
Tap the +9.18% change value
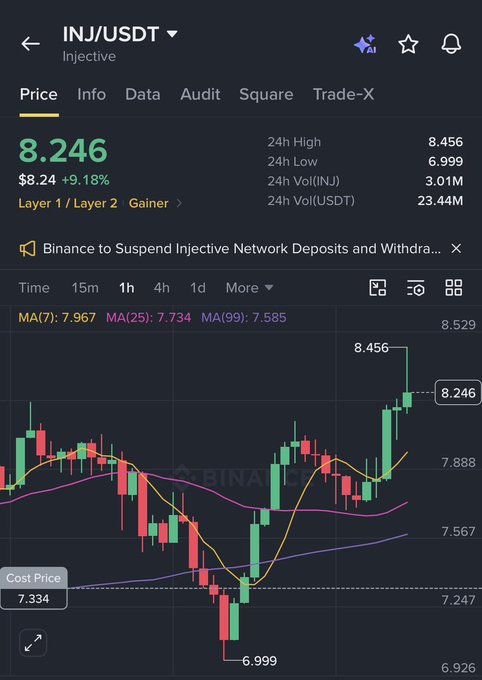coord(85,180)
